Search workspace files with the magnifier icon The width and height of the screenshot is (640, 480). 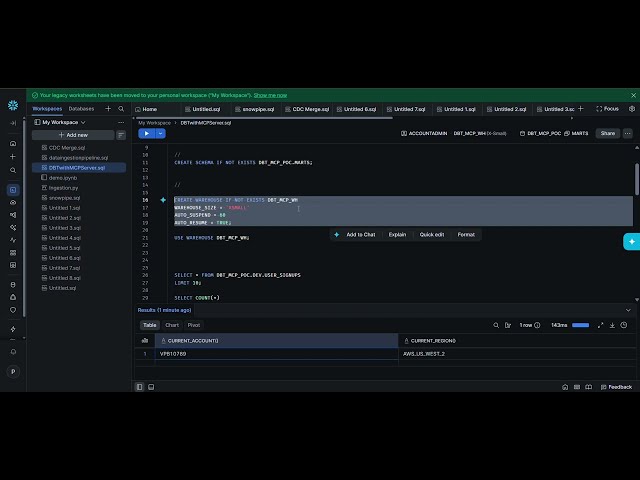pyautogui.click(x=121, y=109)
